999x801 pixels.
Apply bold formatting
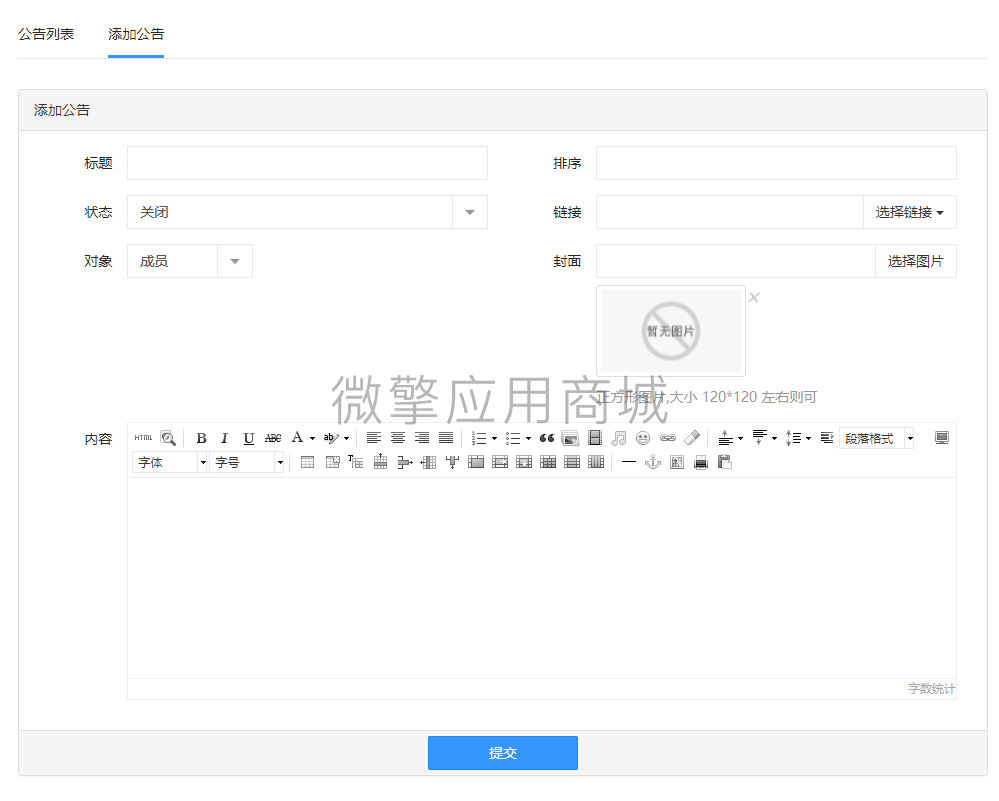201,438
